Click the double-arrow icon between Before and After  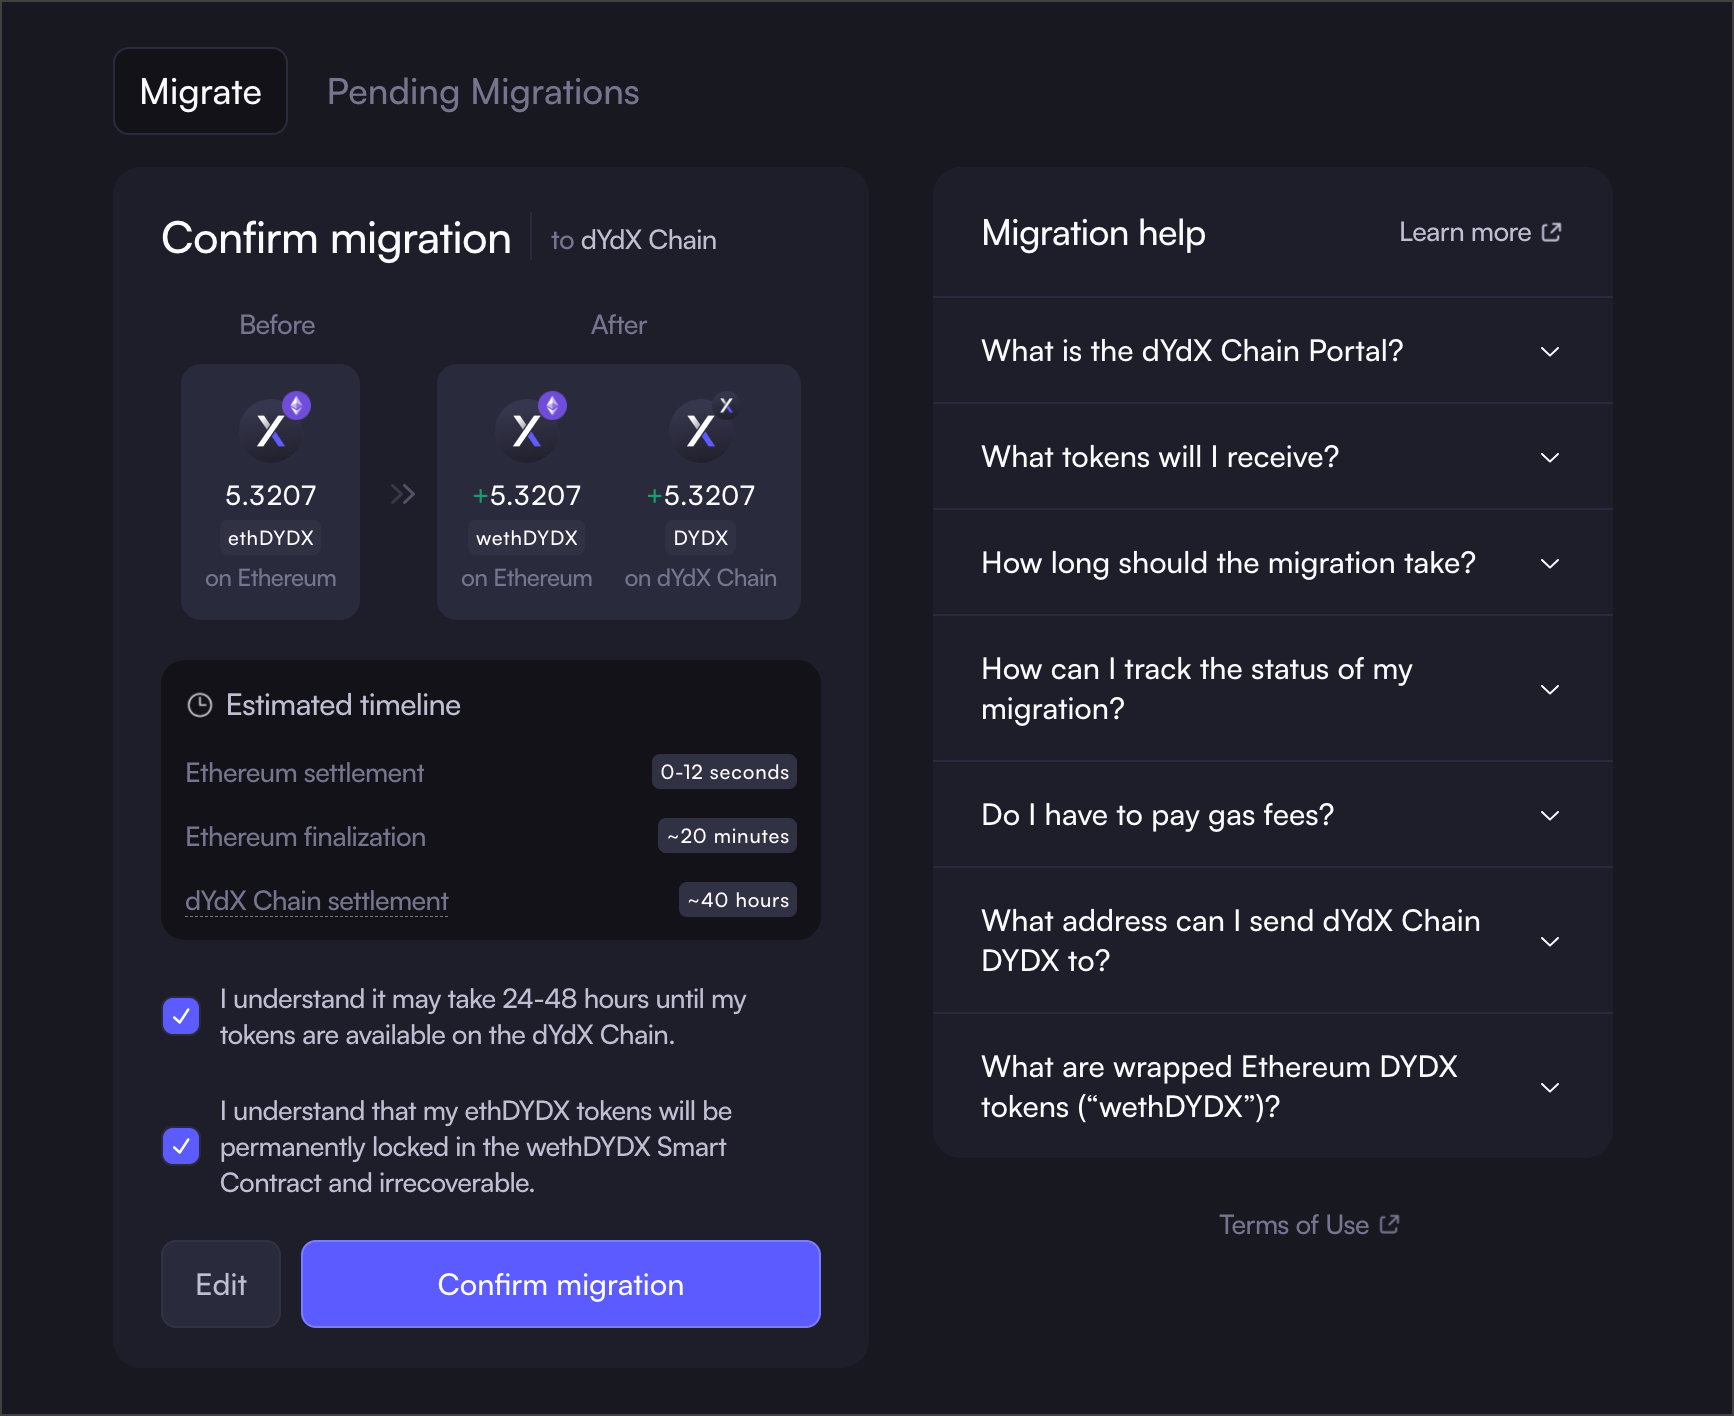tap(402, 494)
